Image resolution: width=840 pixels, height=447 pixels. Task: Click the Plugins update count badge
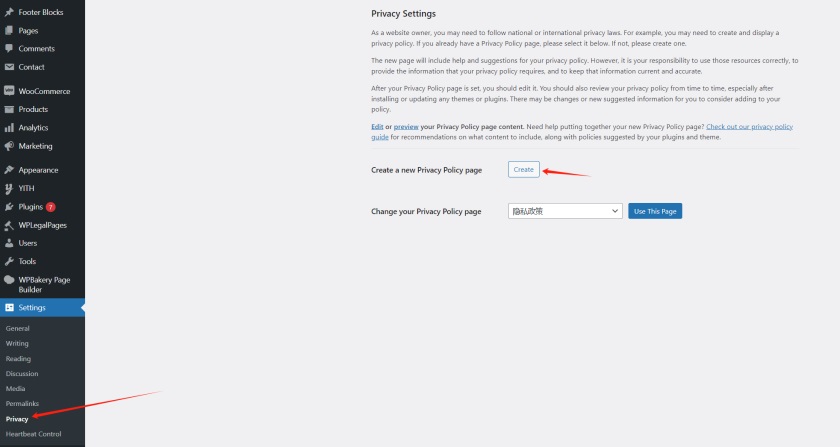click(51, 207)
